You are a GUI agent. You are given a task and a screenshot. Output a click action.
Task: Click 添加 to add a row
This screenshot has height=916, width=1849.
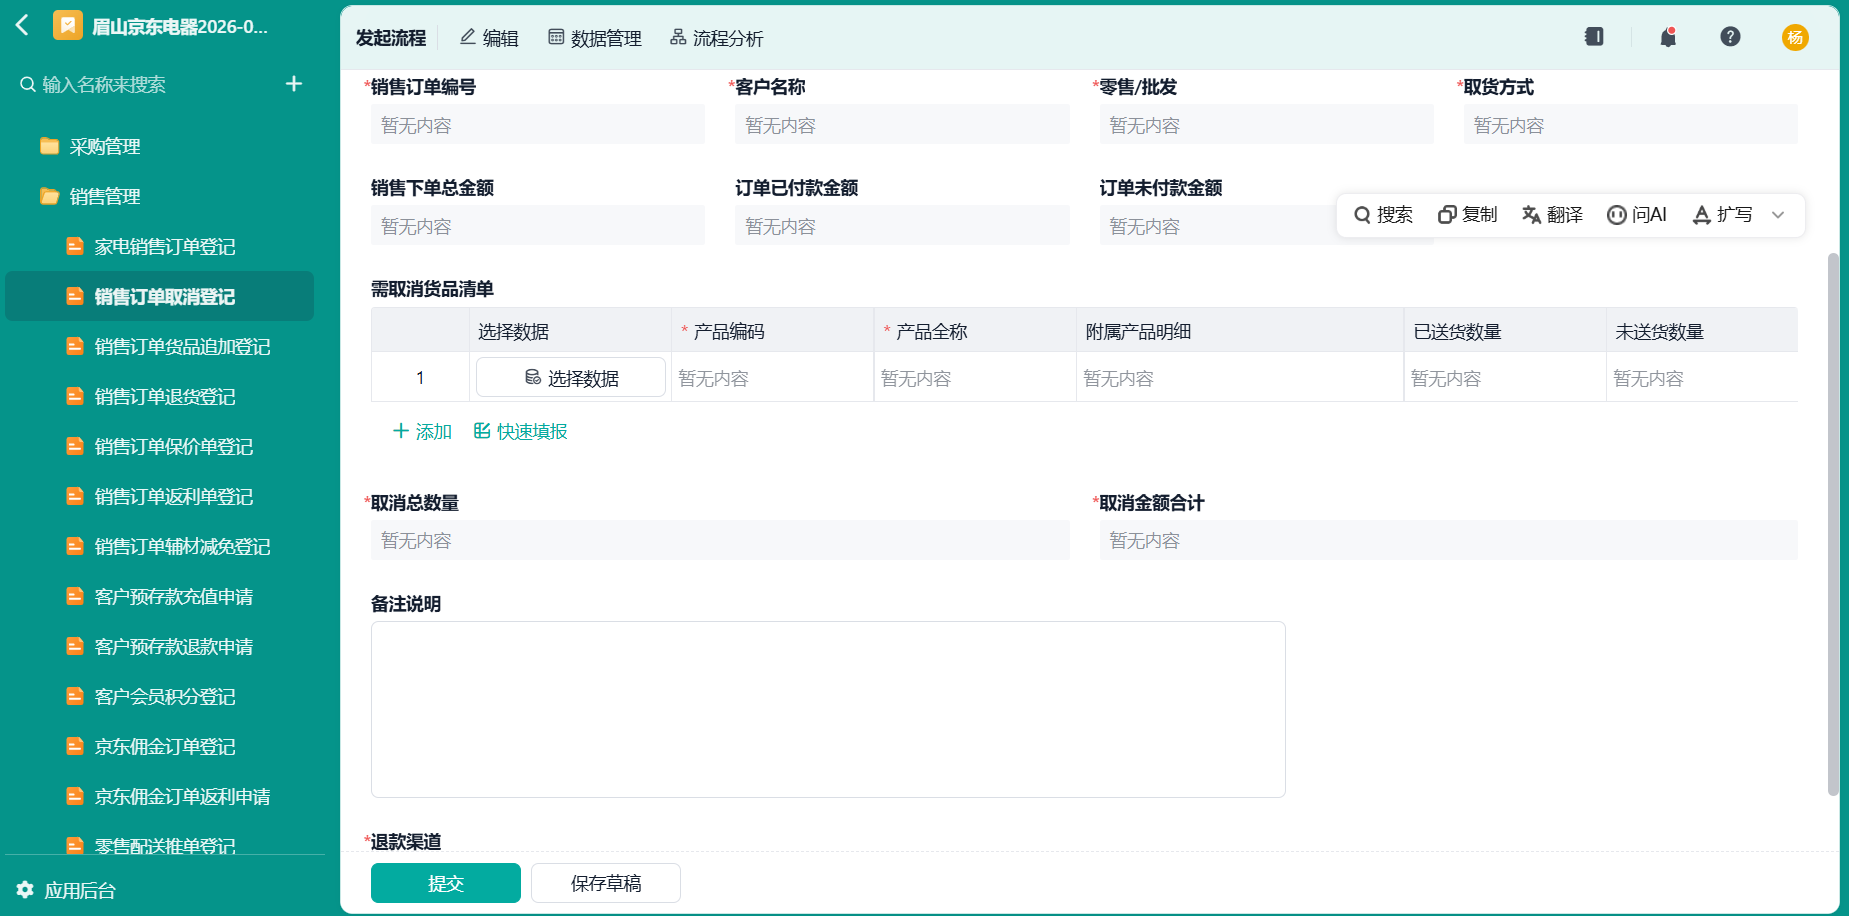pyautogui.click(x=422, y=431)
